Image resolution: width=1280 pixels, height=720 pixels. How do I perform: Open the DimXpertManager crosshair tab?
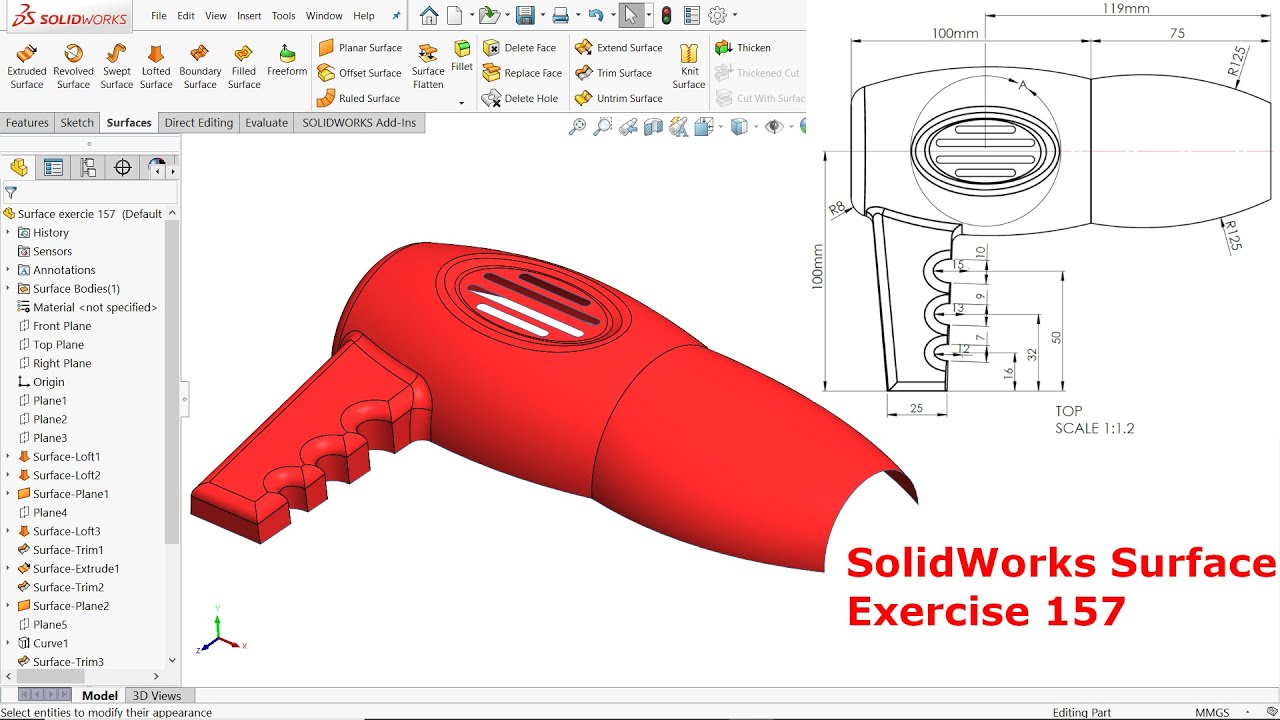[123, 167]
